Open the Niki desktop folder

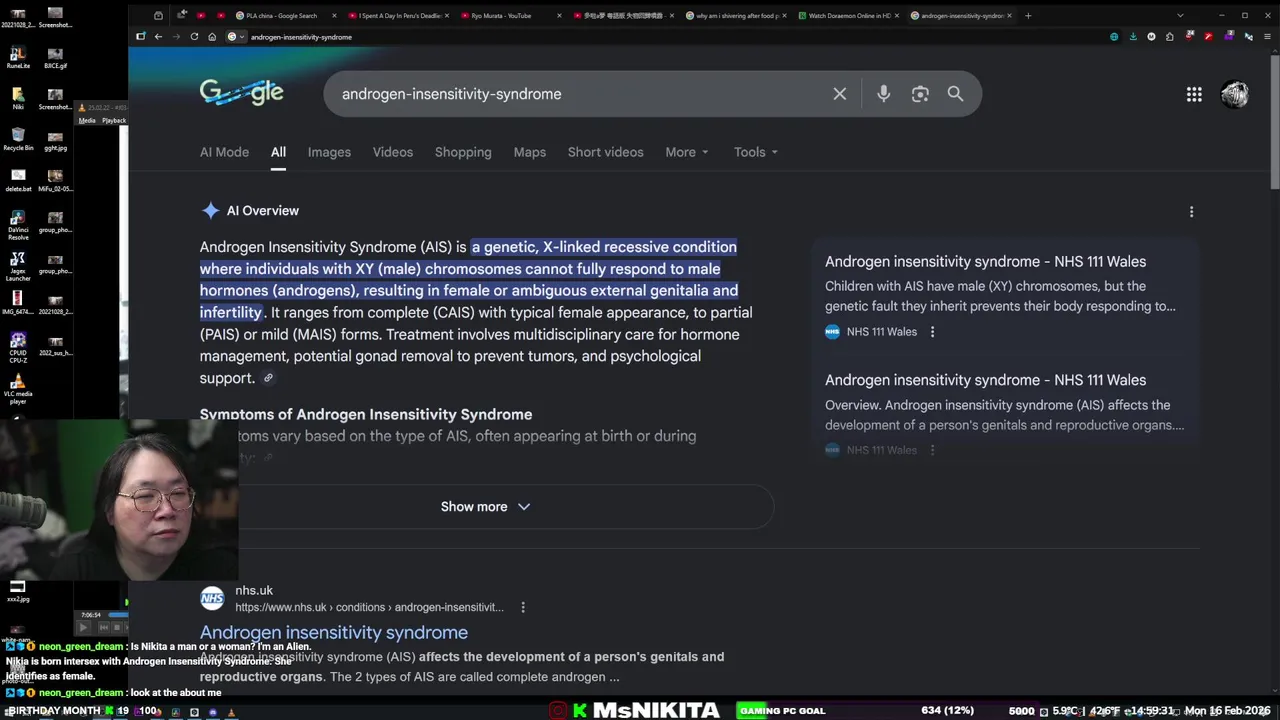pos(18,98)
